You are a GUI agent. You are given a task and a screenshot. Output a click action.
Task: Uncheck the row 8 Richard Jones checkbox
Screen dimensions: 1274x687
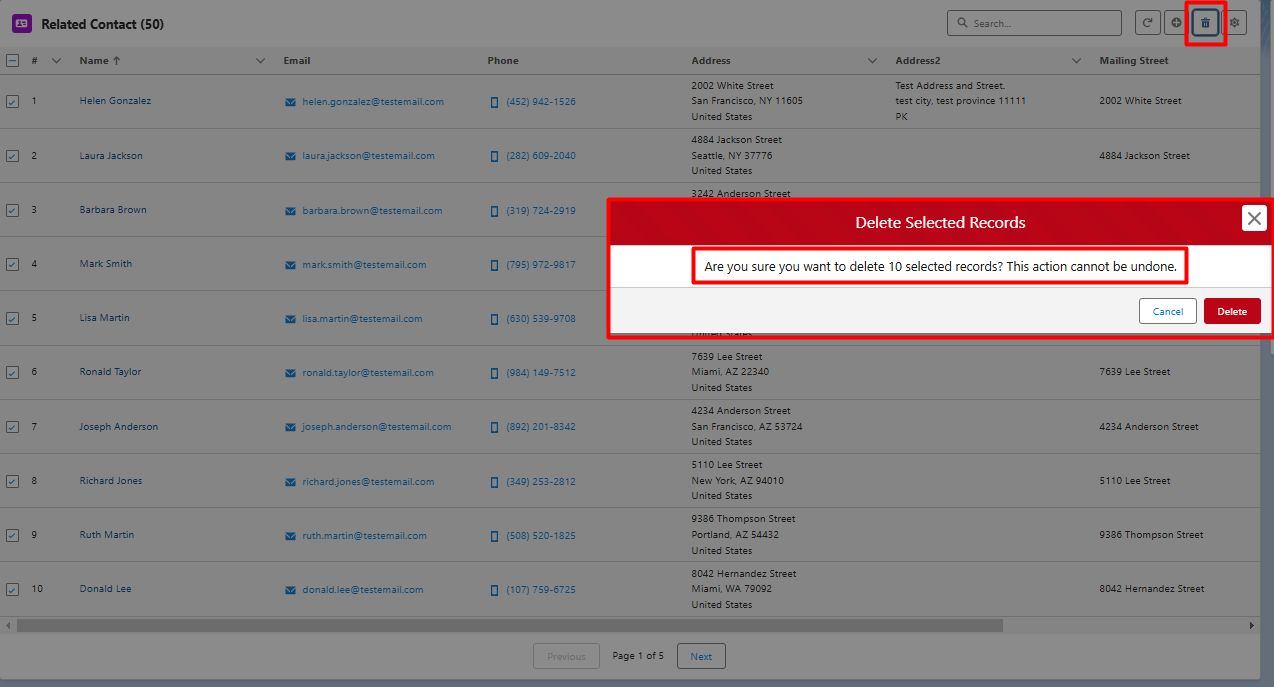[x=12, y=481]
